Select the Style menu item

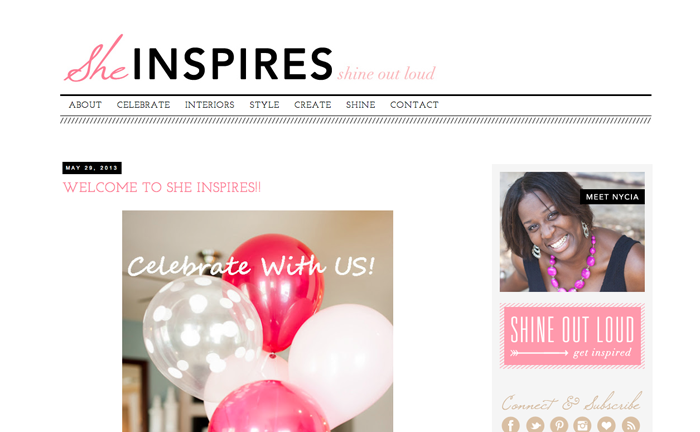click(264, 105)
